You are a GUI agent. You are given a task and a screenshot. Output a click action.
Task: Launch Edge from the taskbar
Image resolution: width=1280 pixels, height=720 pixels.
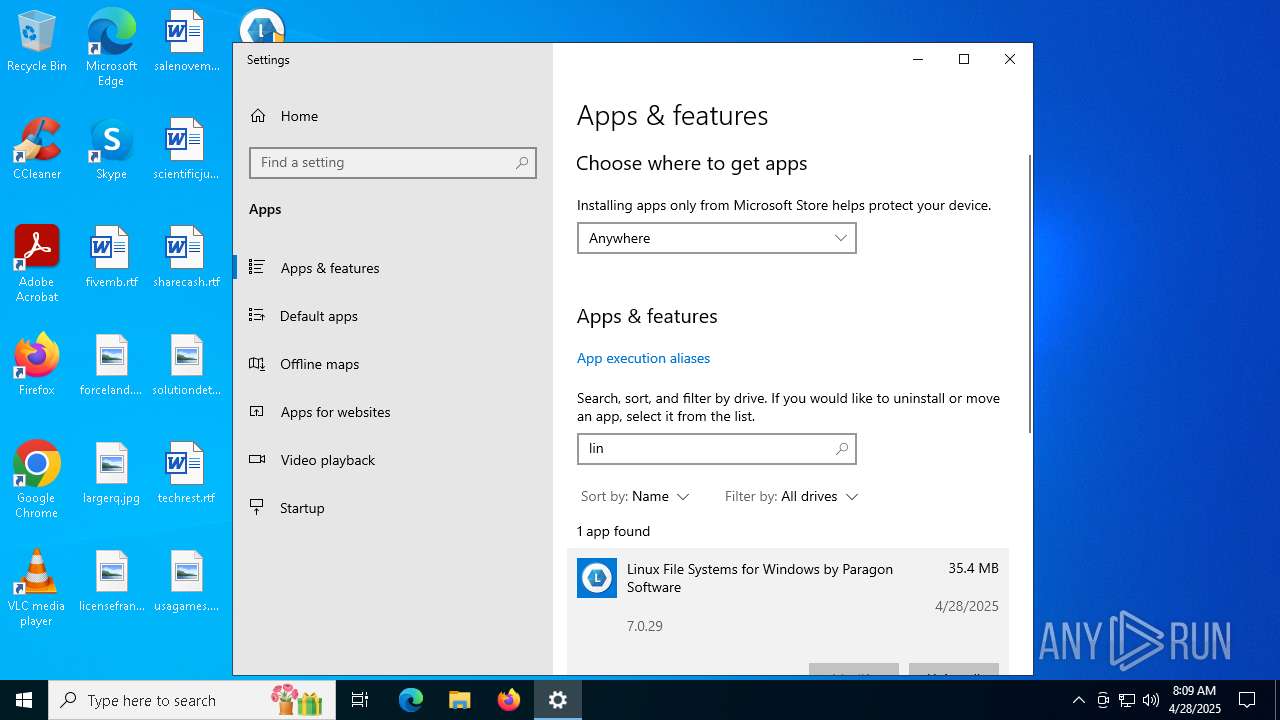tap(411, 700)
